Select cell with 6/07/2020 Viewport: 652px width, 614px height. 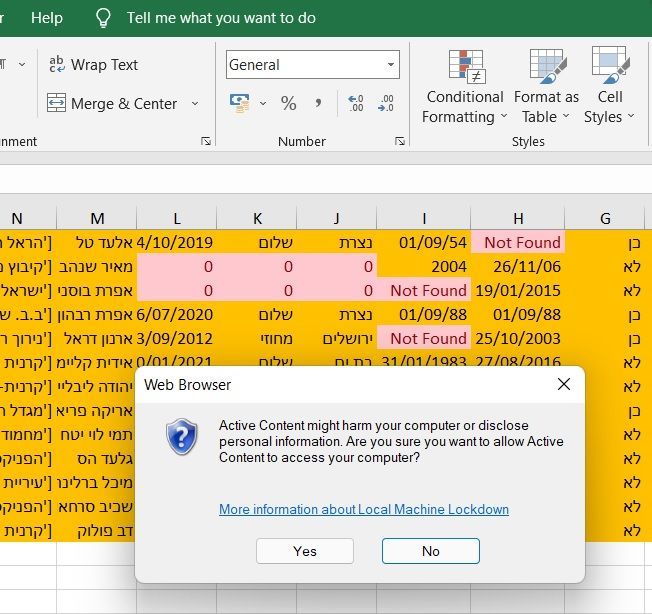(177, 314)
